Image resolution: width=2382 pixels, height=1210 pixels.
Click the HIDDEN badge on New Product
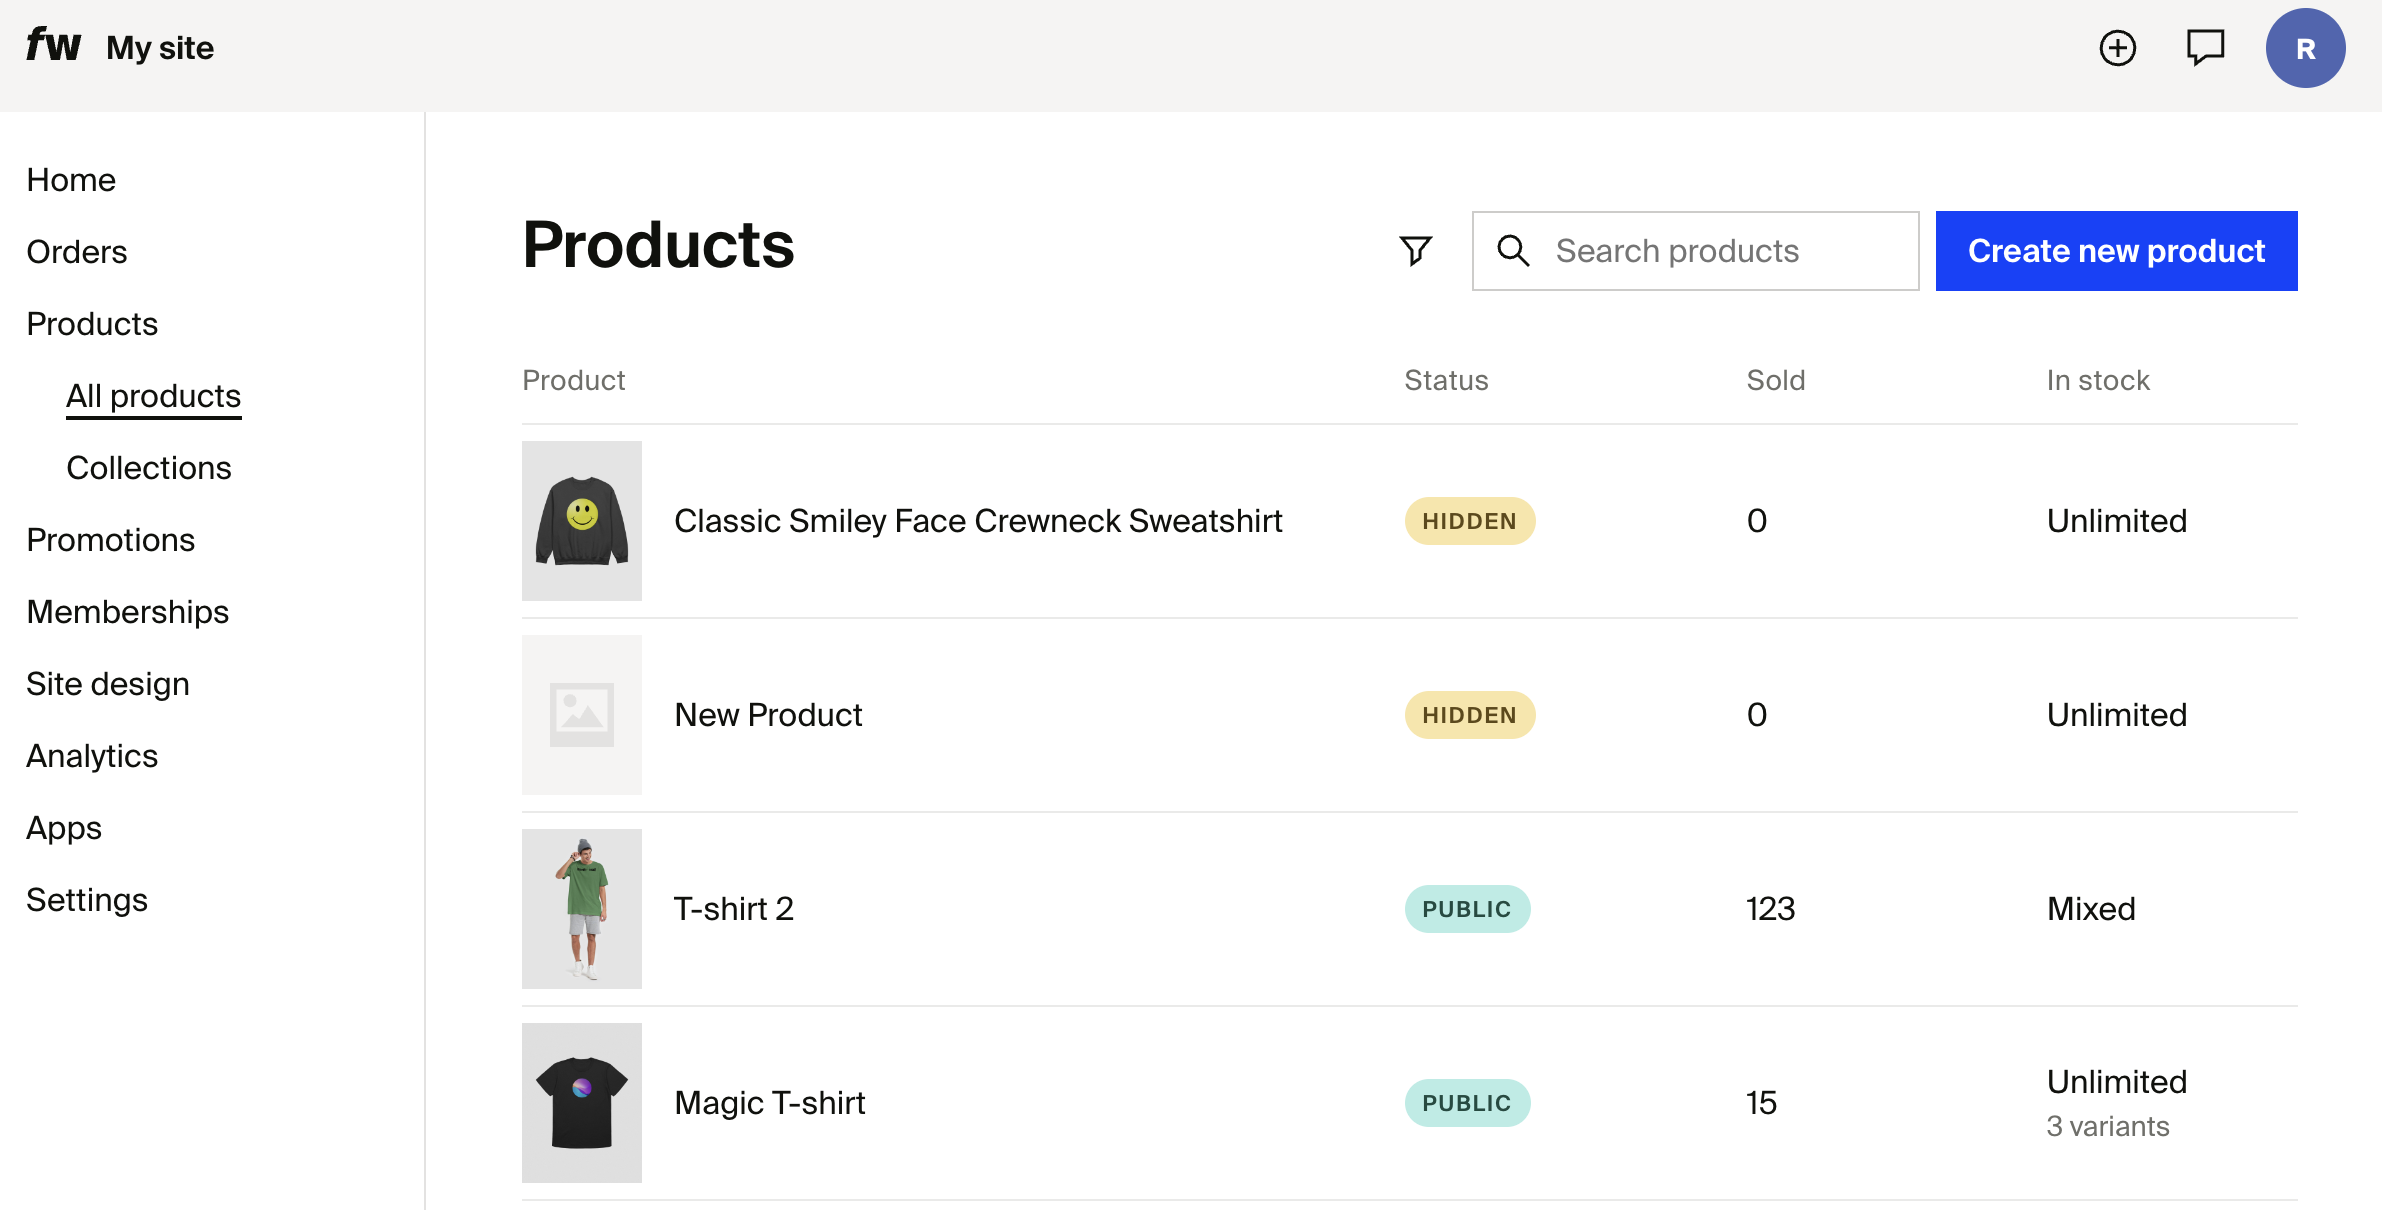pyautogui.click(x=1469, y=715)
